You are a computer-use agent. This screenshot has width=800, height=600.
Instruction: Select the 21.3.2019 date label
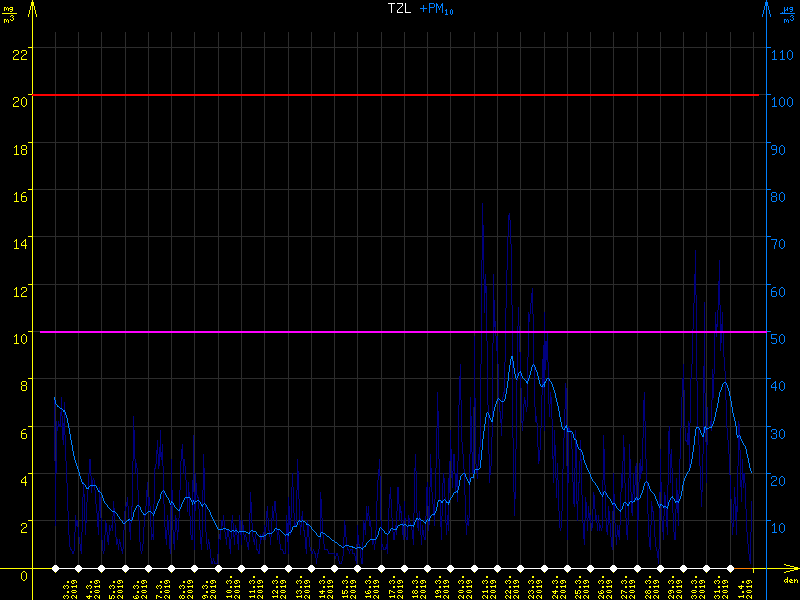487,587
